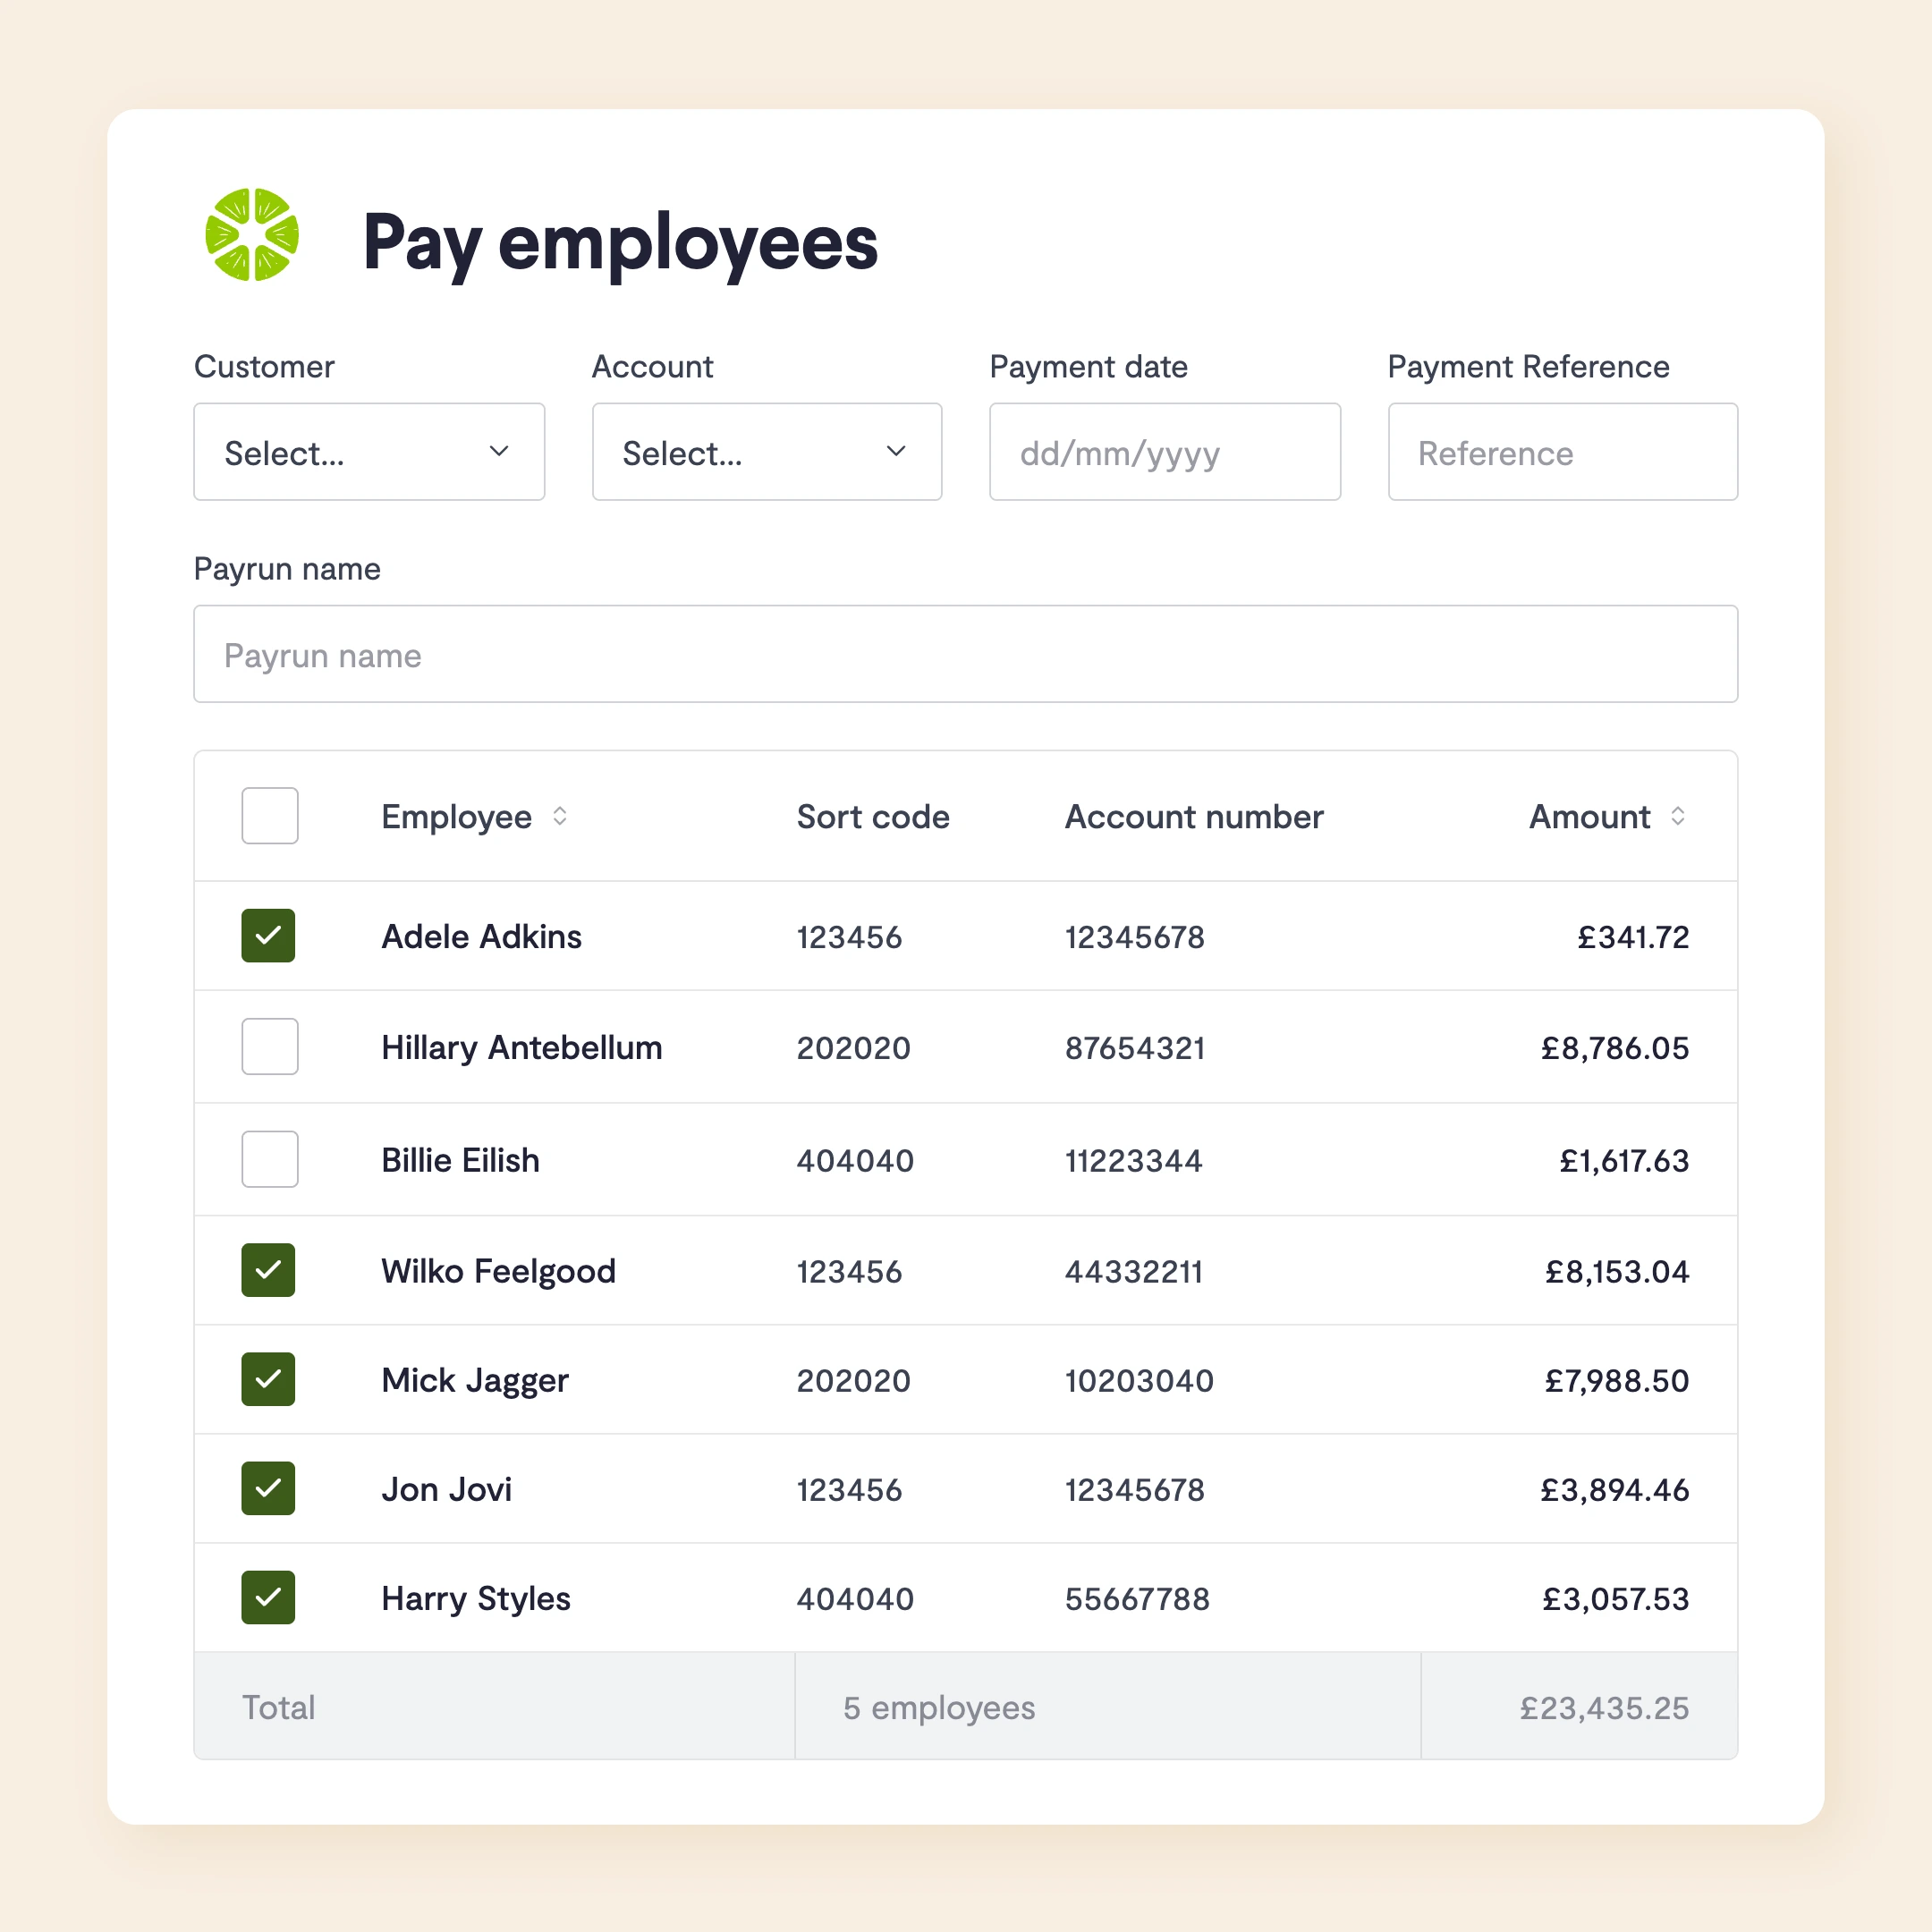Click account number 87654321
Viewport: 1932px width, 1932px height.
pos(1135,1048)
